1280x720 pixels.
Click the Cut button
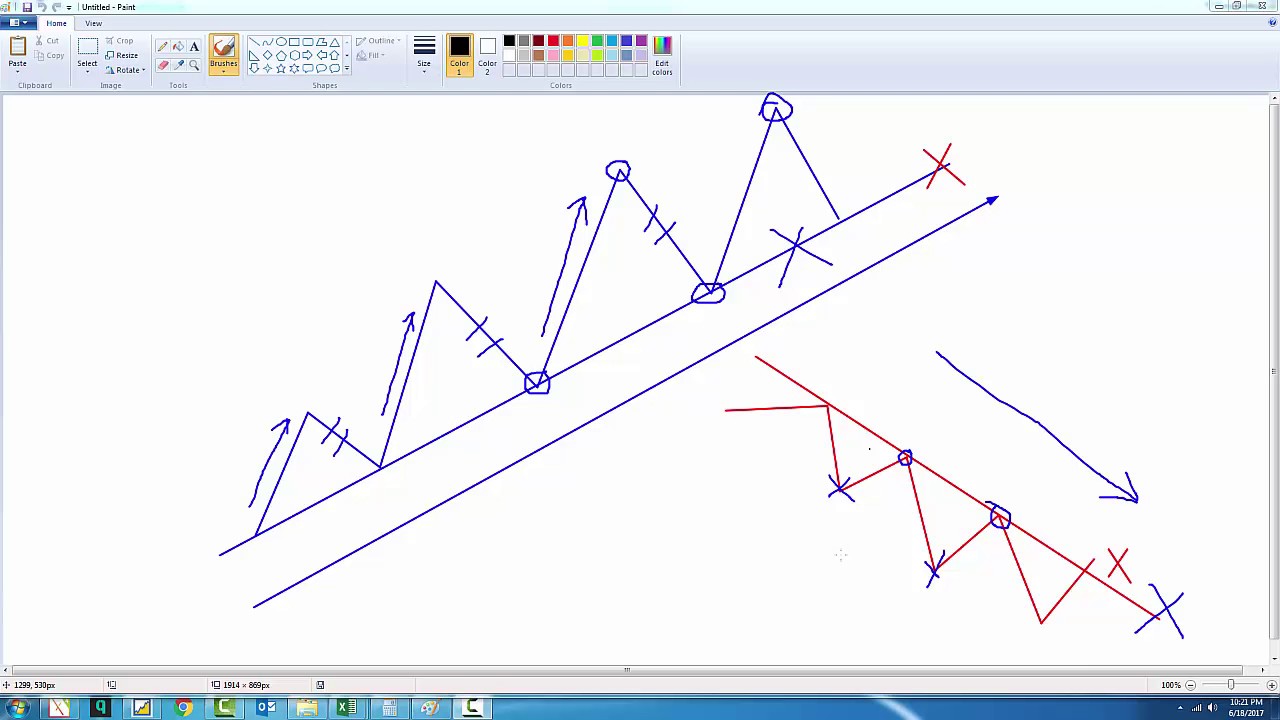click(47, 41)
